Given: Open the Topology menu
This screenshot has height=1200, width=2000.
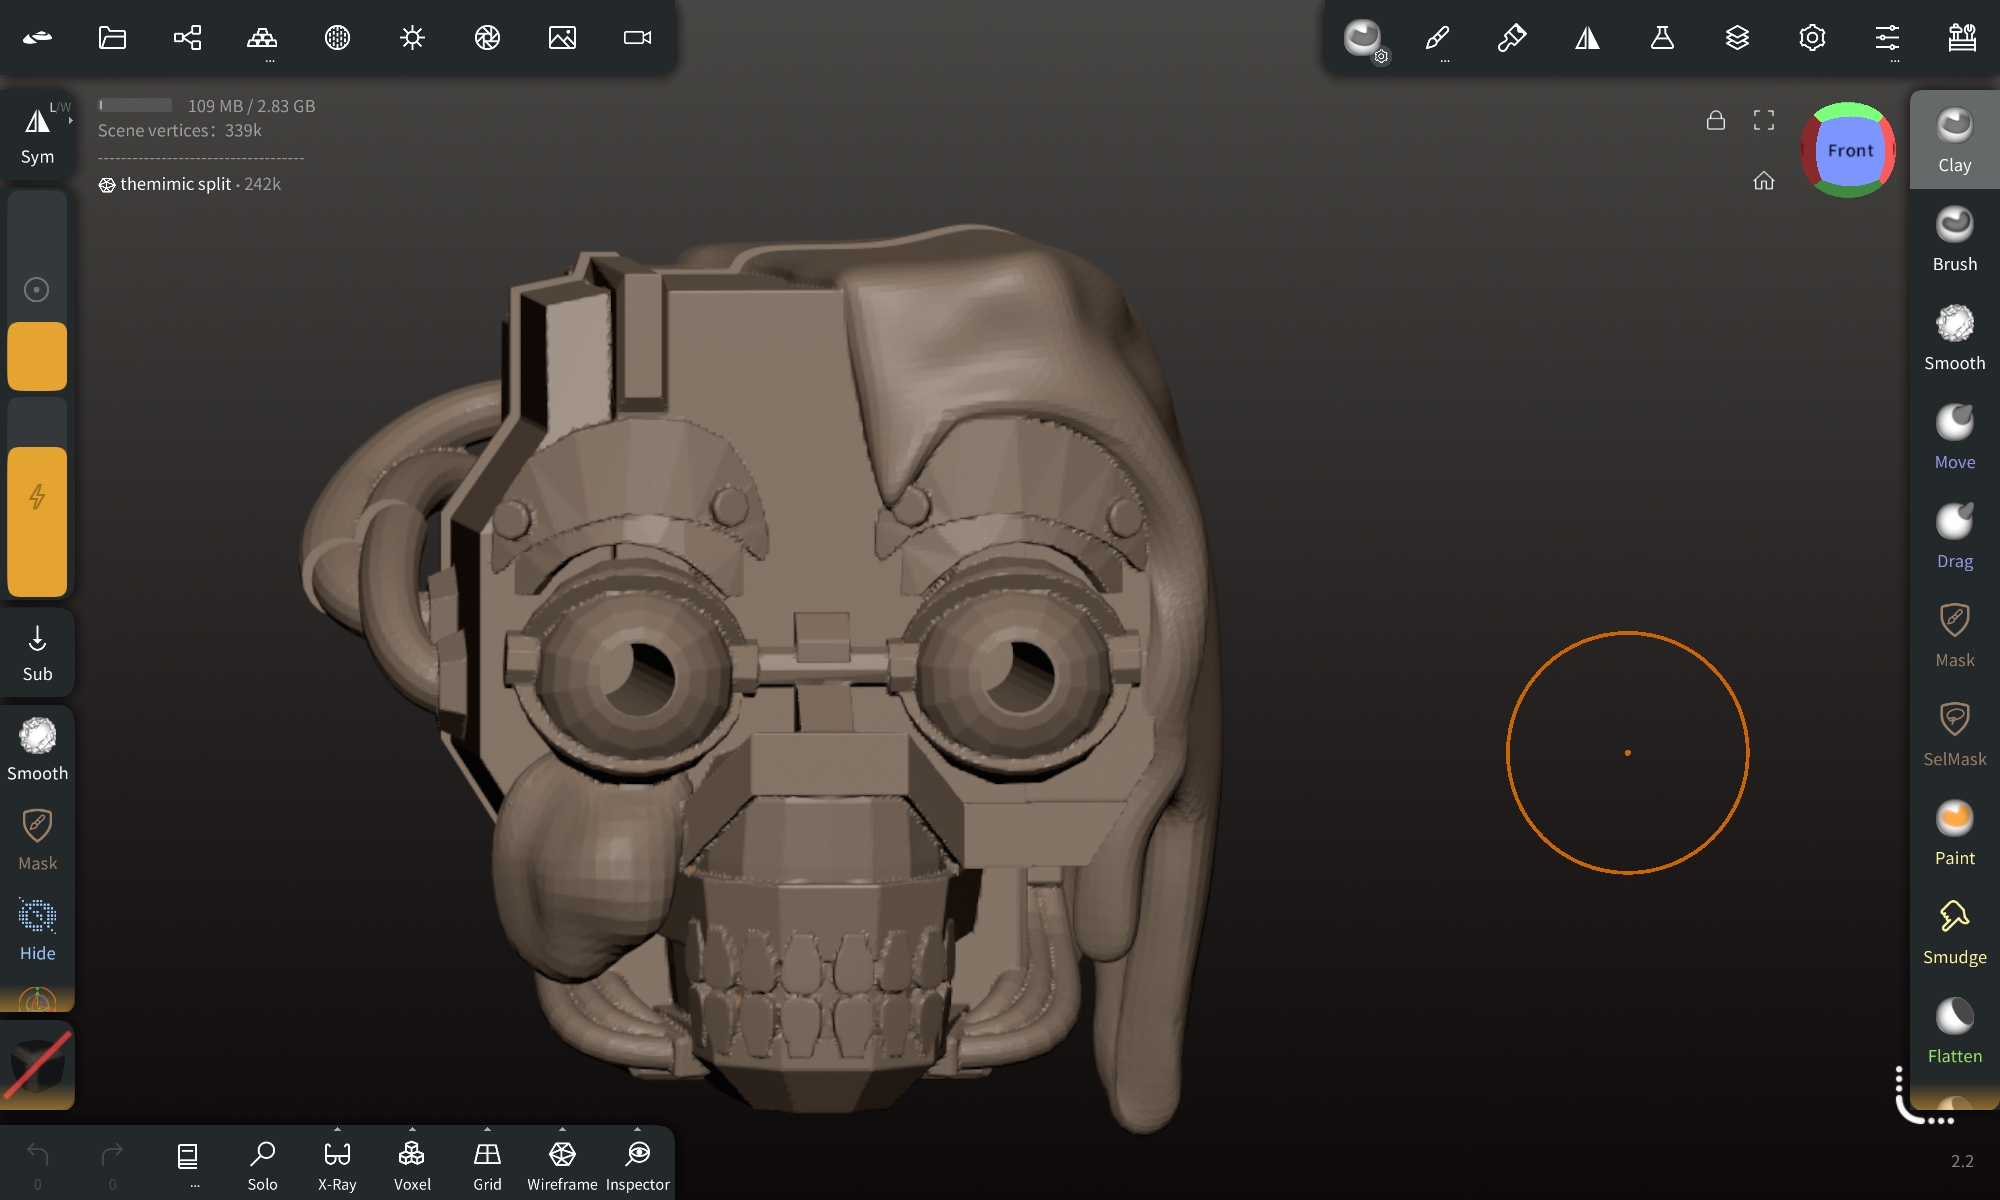Looking at the screenshot, I should [262, 38].
